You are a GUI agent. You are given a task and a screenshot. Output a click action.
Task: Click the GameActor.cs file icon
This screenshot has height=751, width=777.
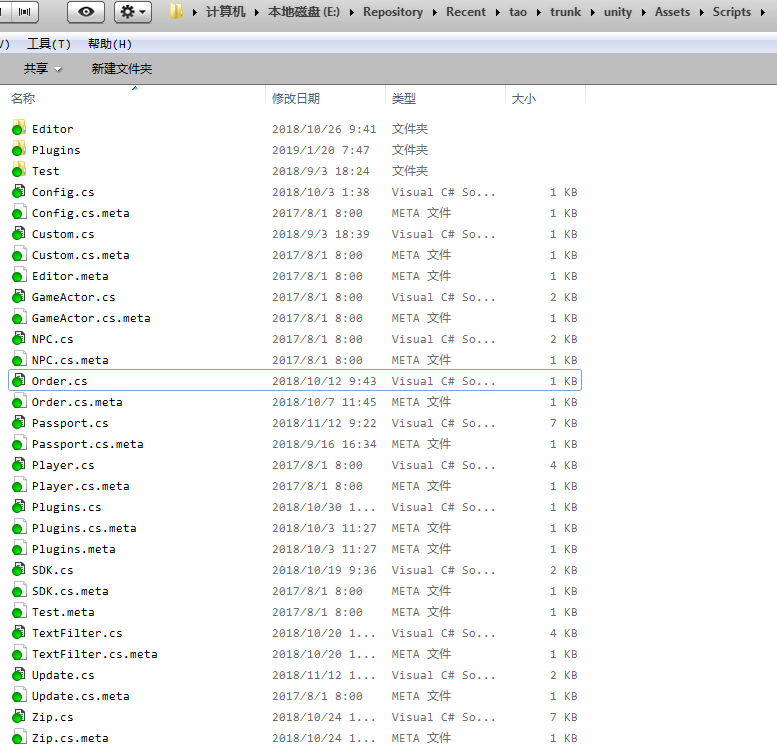click(18, 296)
